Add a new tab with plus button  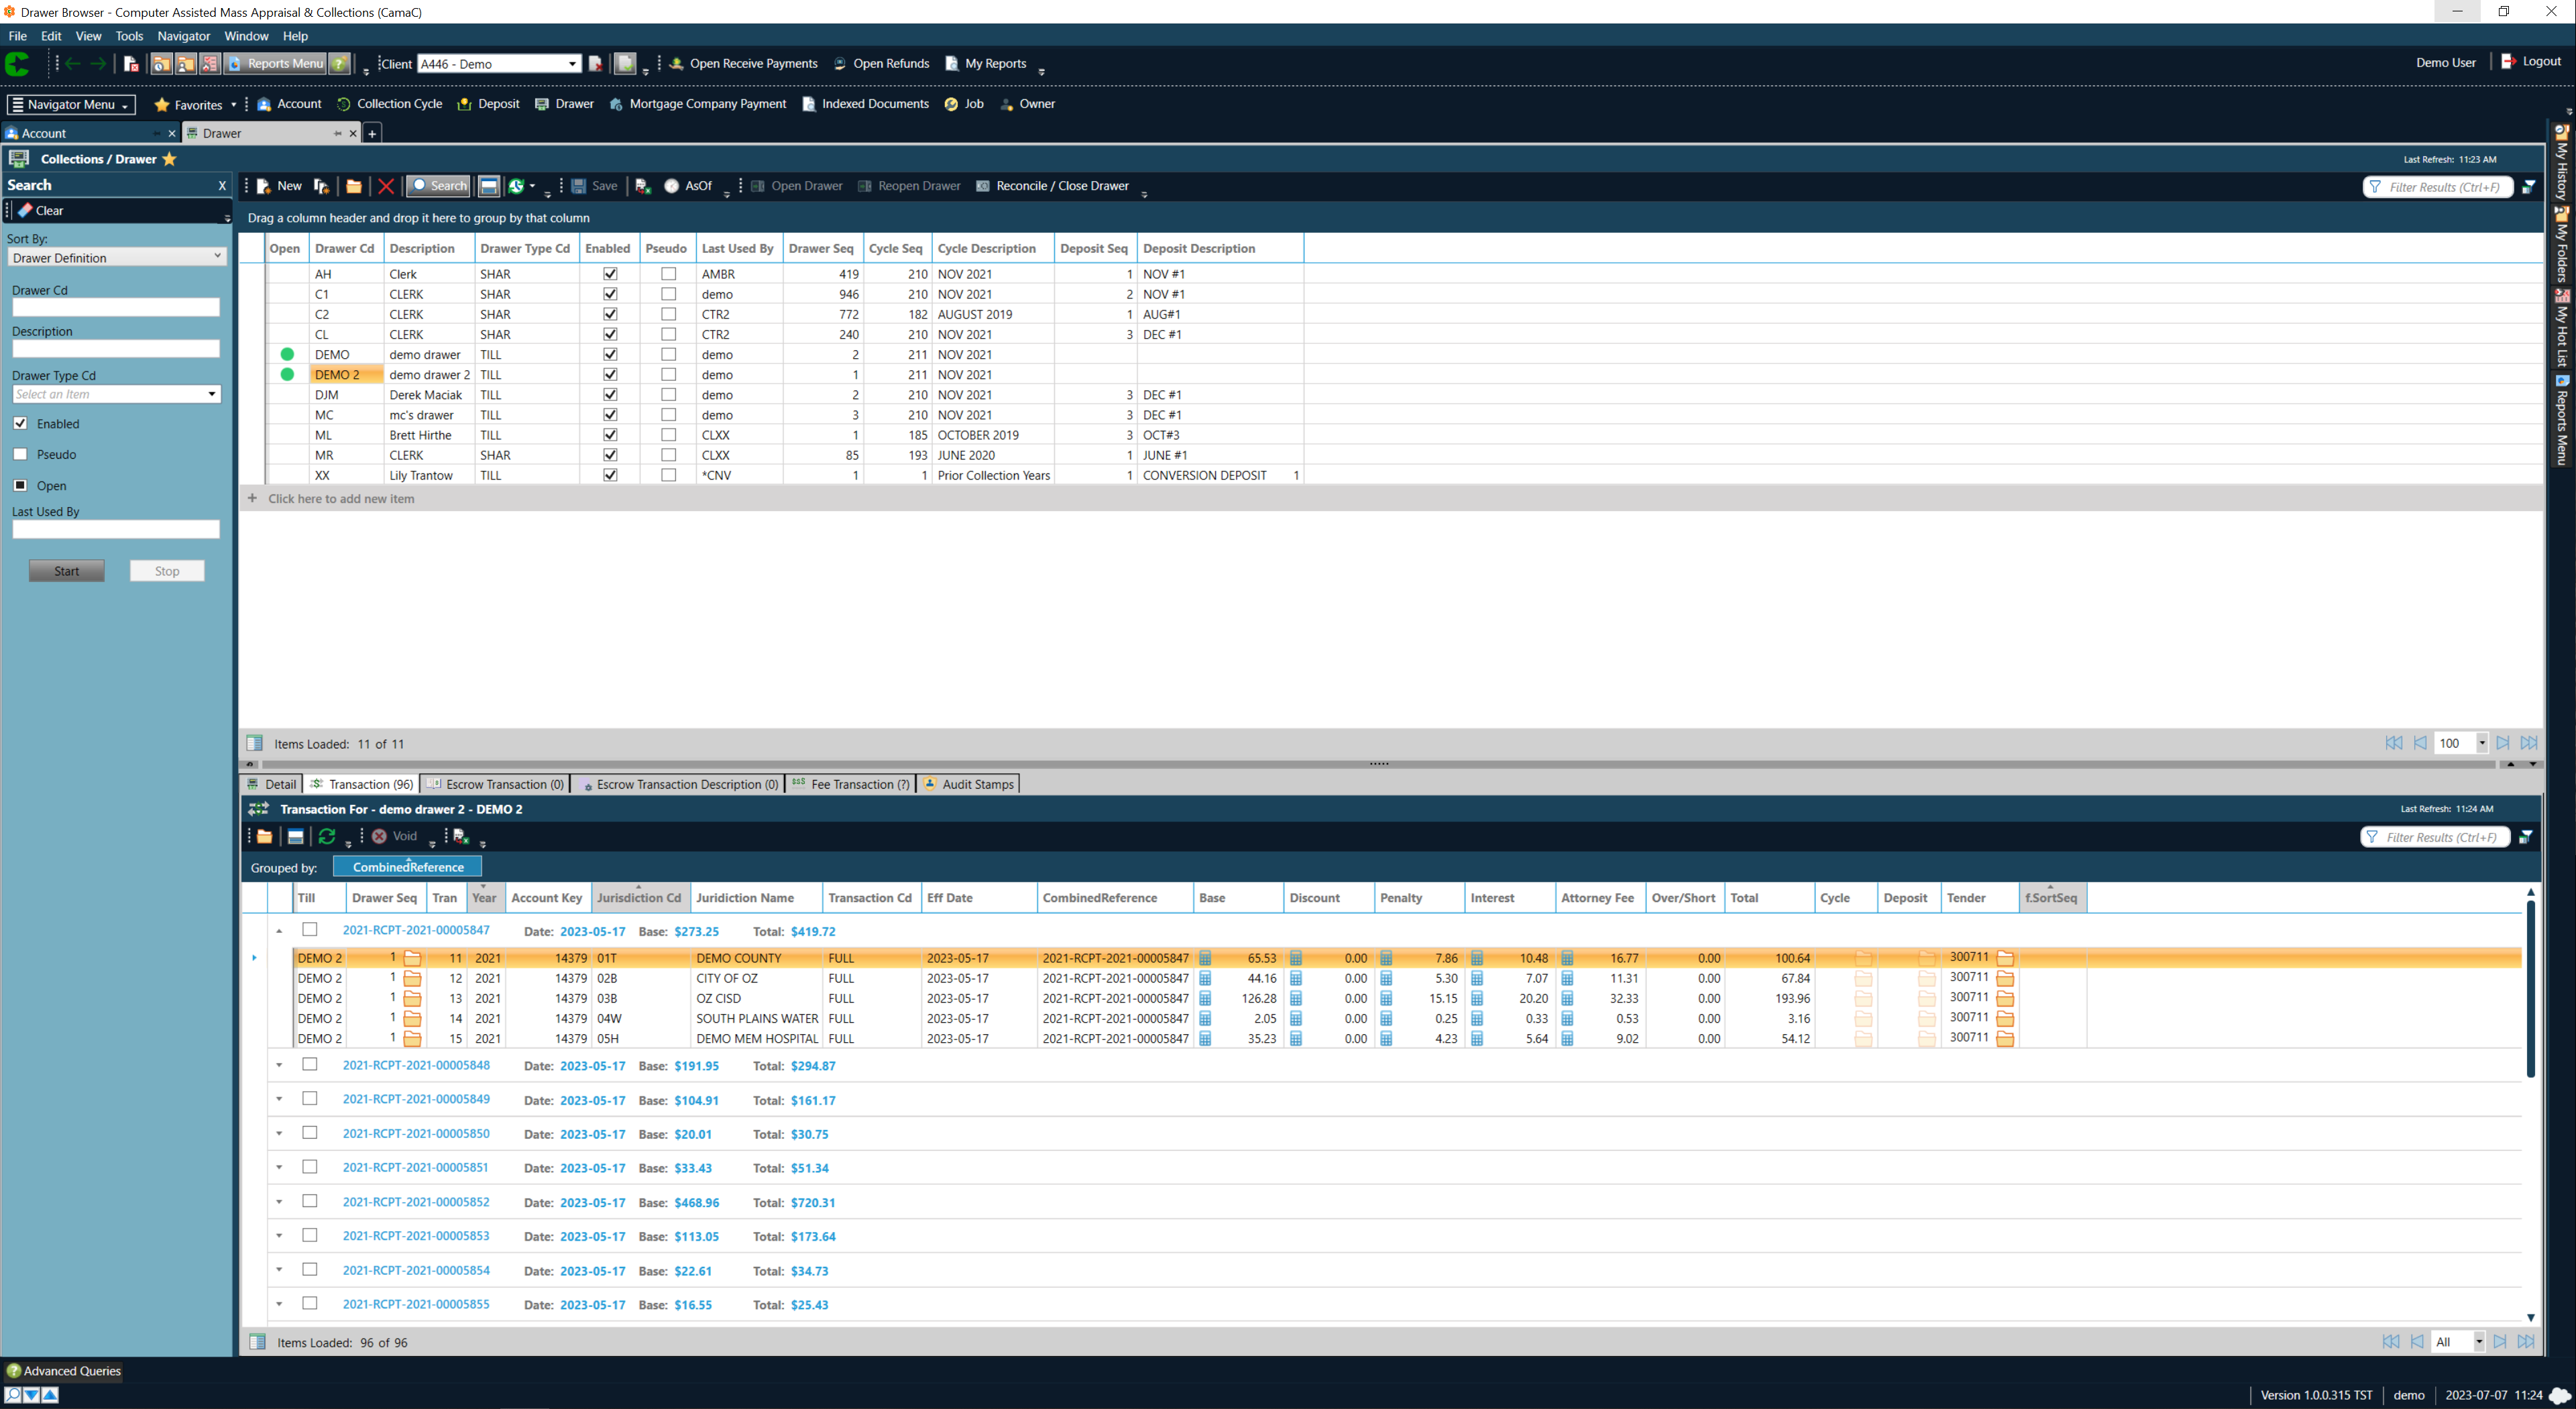click(x=372, y=133)
